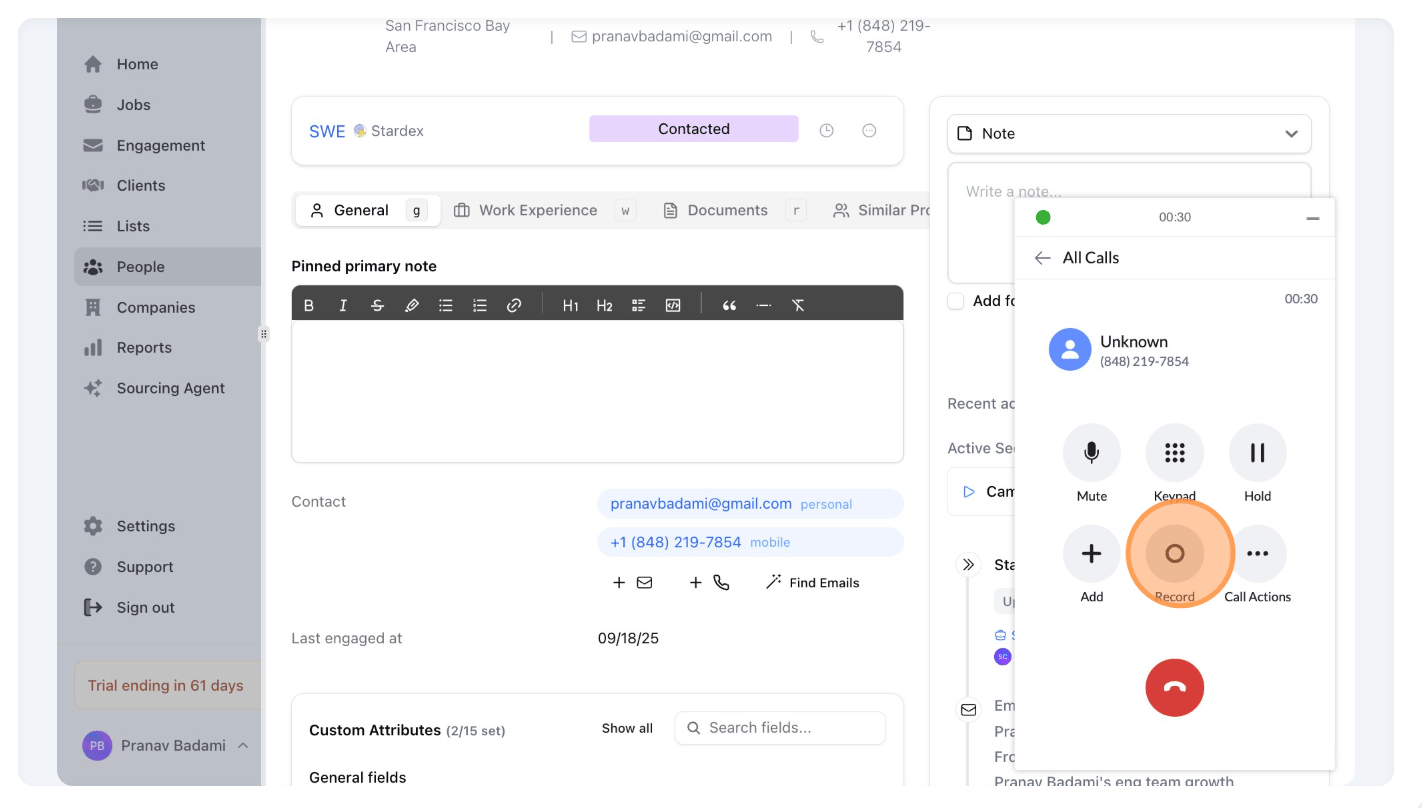Toggle italic in the note toolbar
1422x808 pixels.
coord(343,306)
